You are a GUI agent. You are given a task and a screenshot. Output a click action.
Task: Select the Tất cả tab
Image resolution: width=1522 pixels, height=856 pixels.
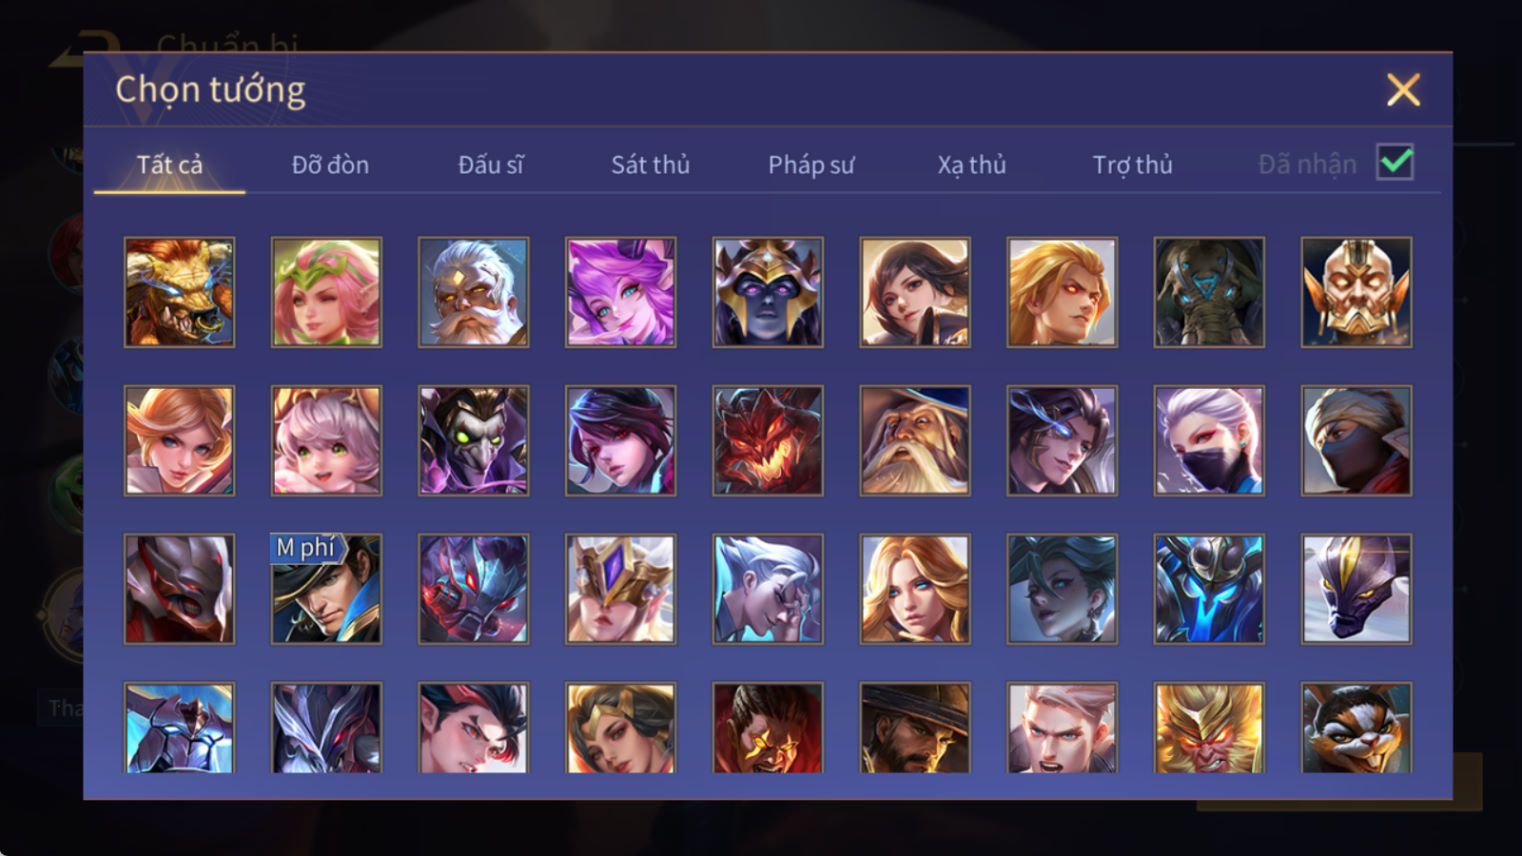[169, 165]
